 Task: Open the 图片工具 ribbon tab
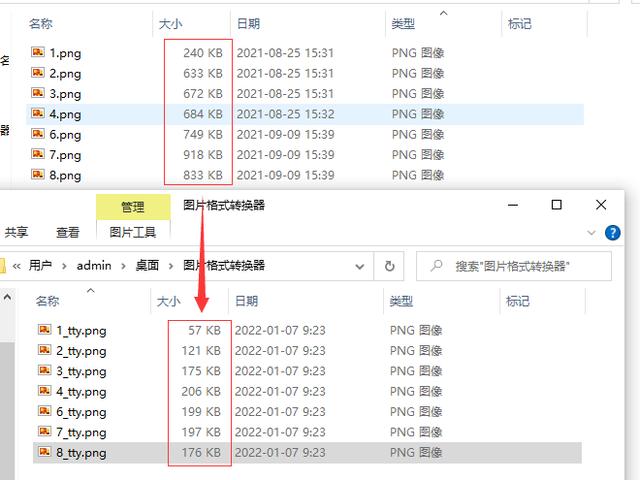(x=133, y=233)
